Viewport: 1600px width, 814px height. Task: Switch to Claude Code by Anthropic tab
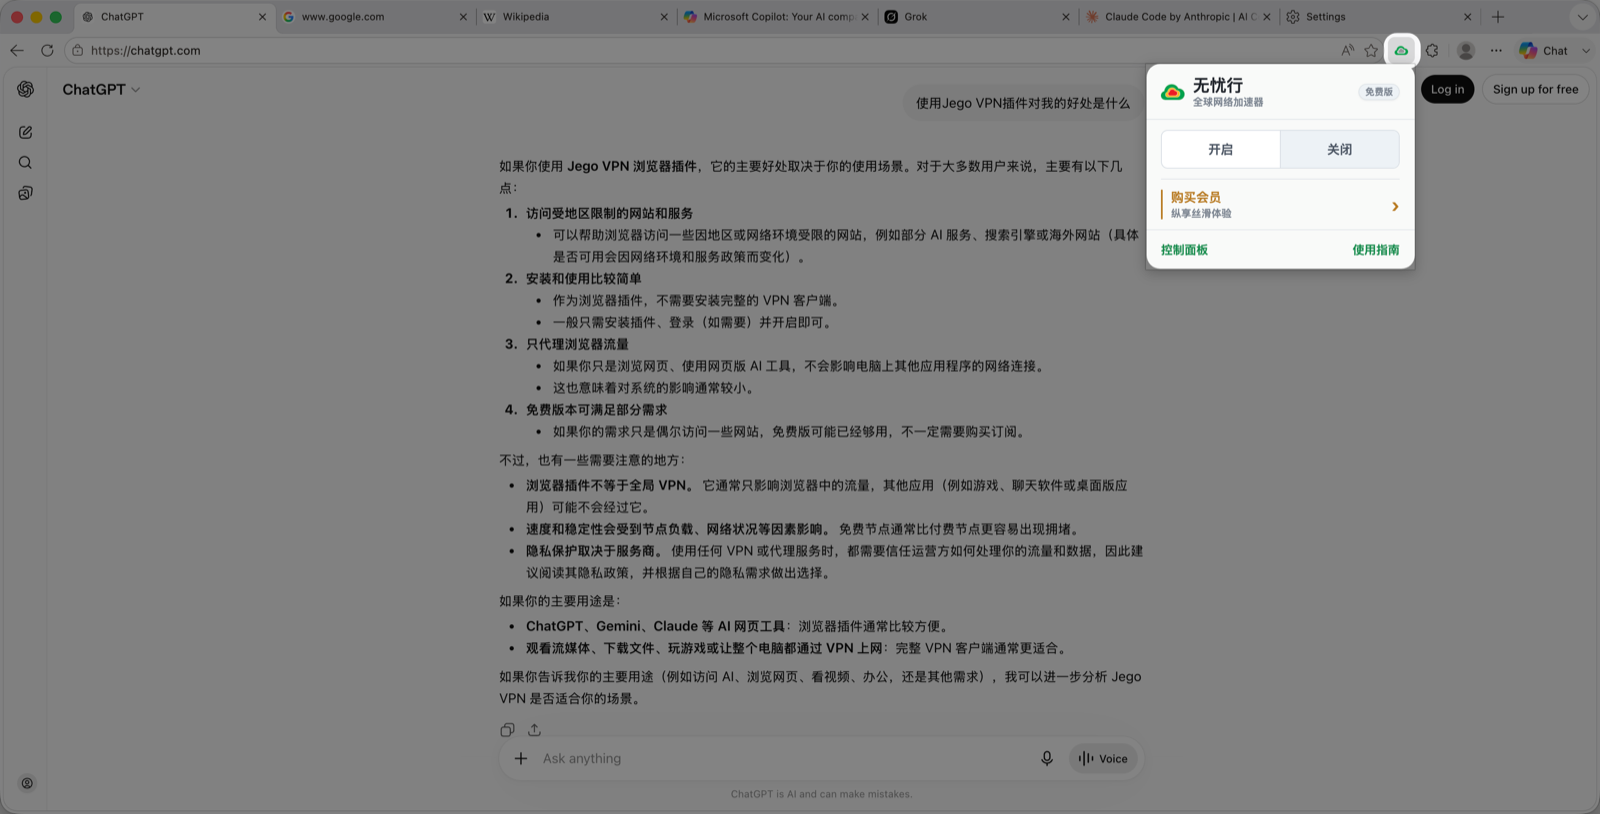coord(1177,17)
